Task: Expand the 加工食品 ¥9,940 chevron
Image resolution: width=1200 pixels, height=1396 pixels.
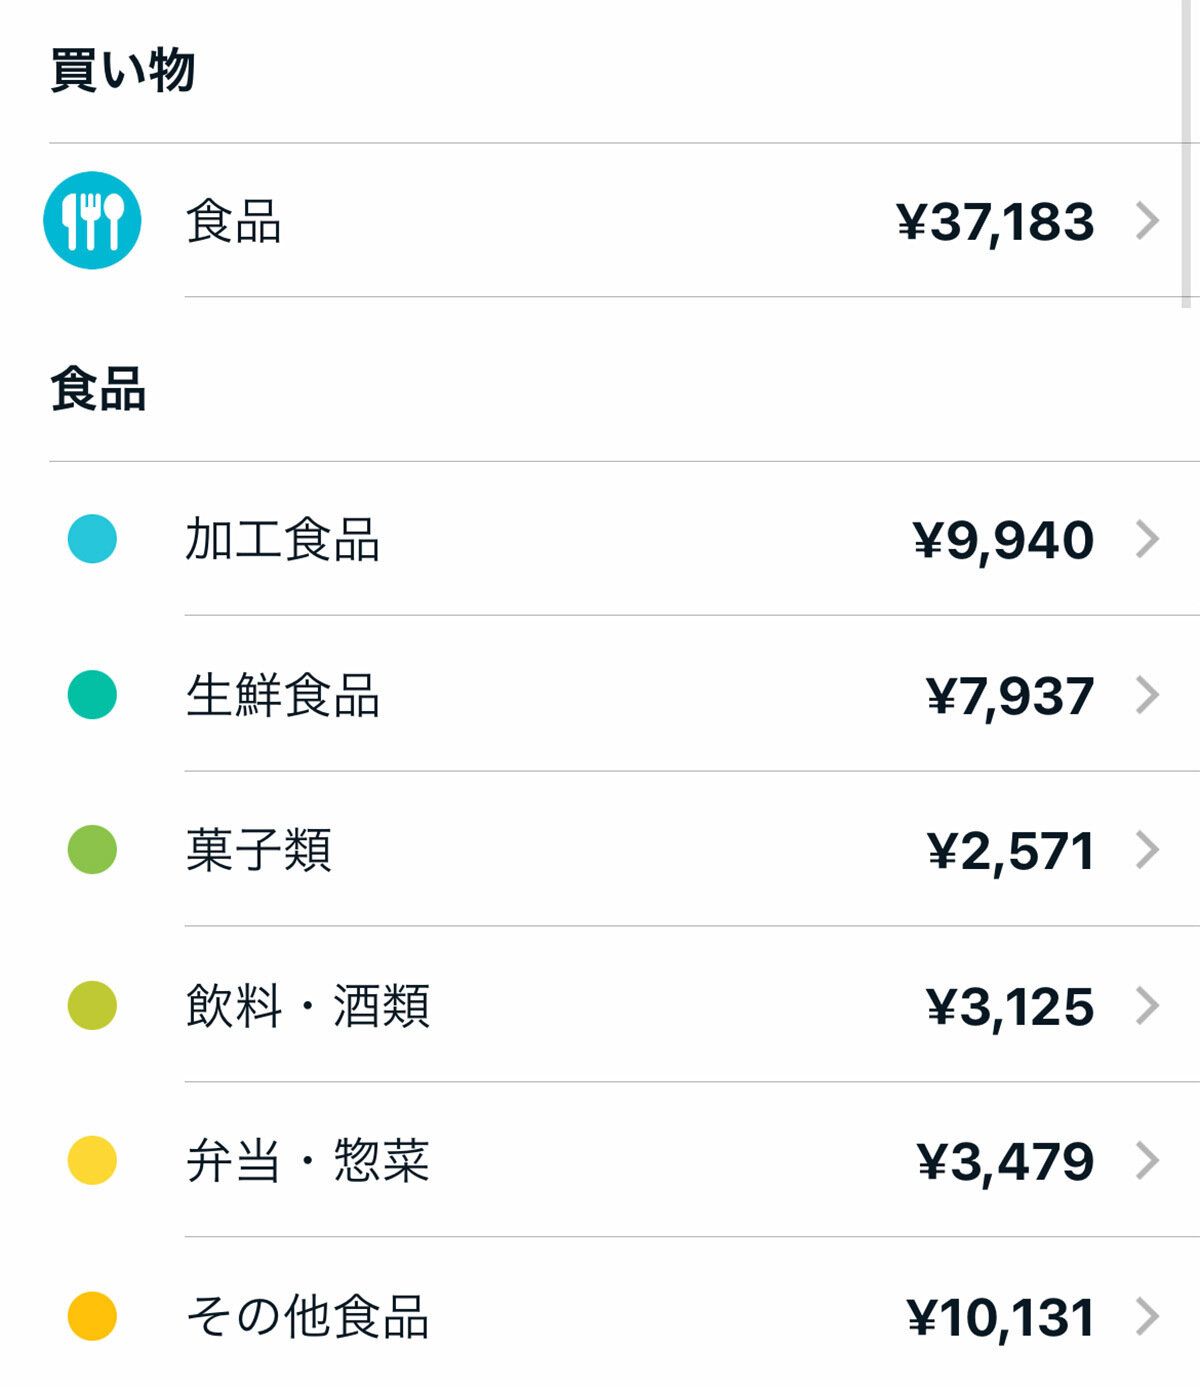Action: (x=1148, y=540)
